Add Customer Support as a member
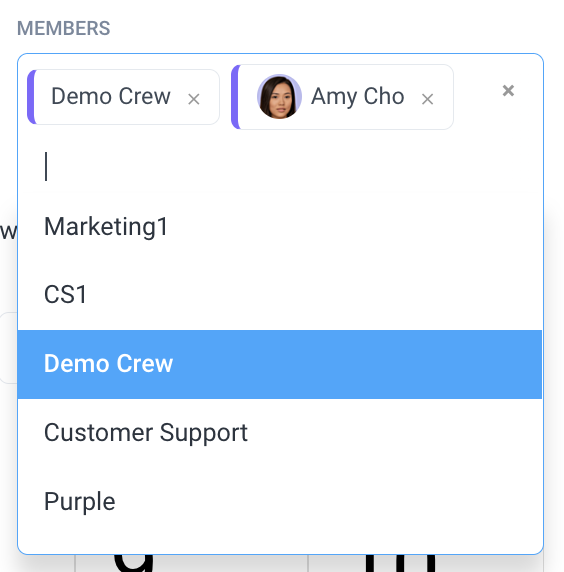564x572 pixels. pyautogui.click(x=280, y=433)
